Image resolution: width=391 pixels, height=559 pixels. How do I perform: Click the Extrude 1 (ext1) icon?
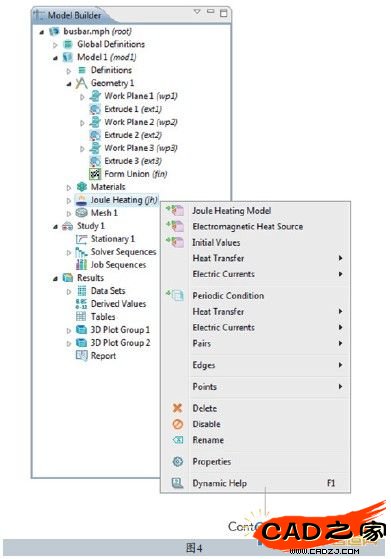[95, 109]
